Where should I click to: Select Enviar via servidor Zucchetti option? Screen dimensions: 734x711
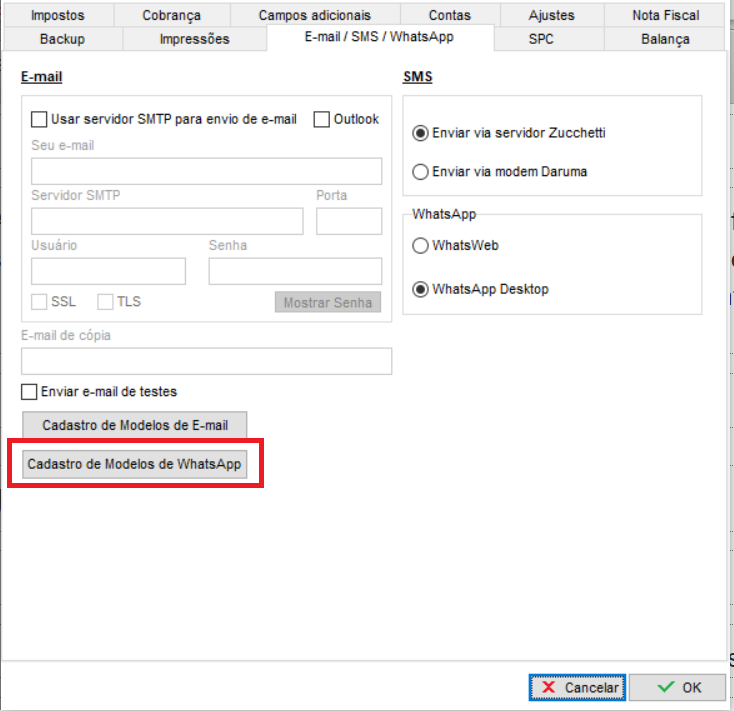click(x=420, y=133)
